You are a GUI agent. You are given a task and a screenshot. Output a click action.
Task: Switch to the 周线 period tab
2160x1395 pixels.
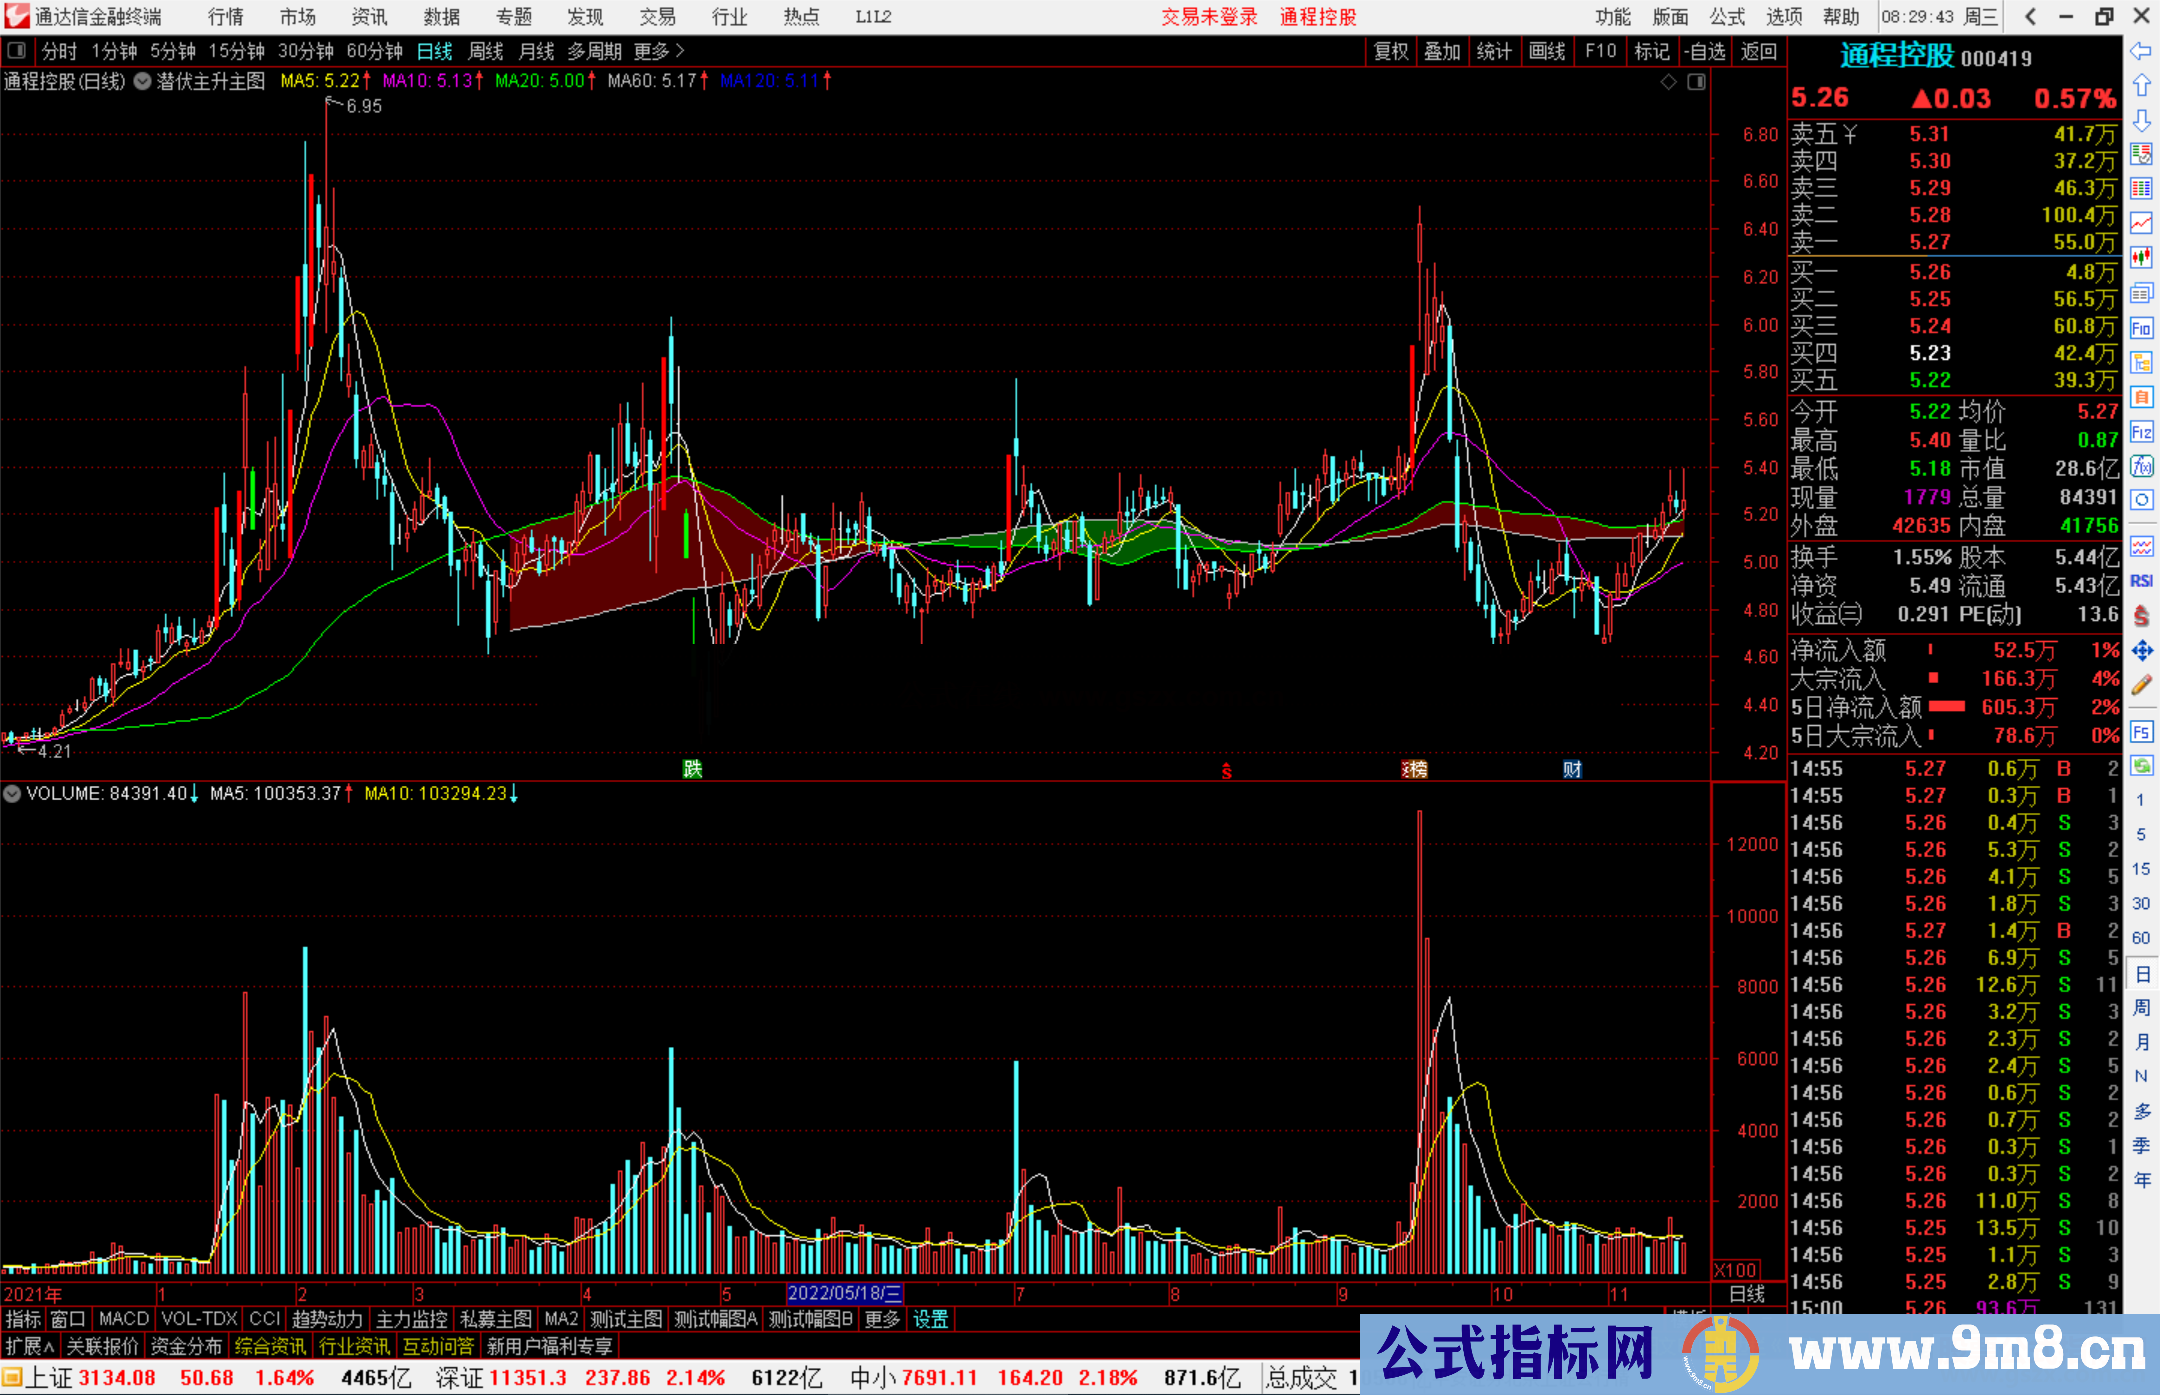[486, 51]
